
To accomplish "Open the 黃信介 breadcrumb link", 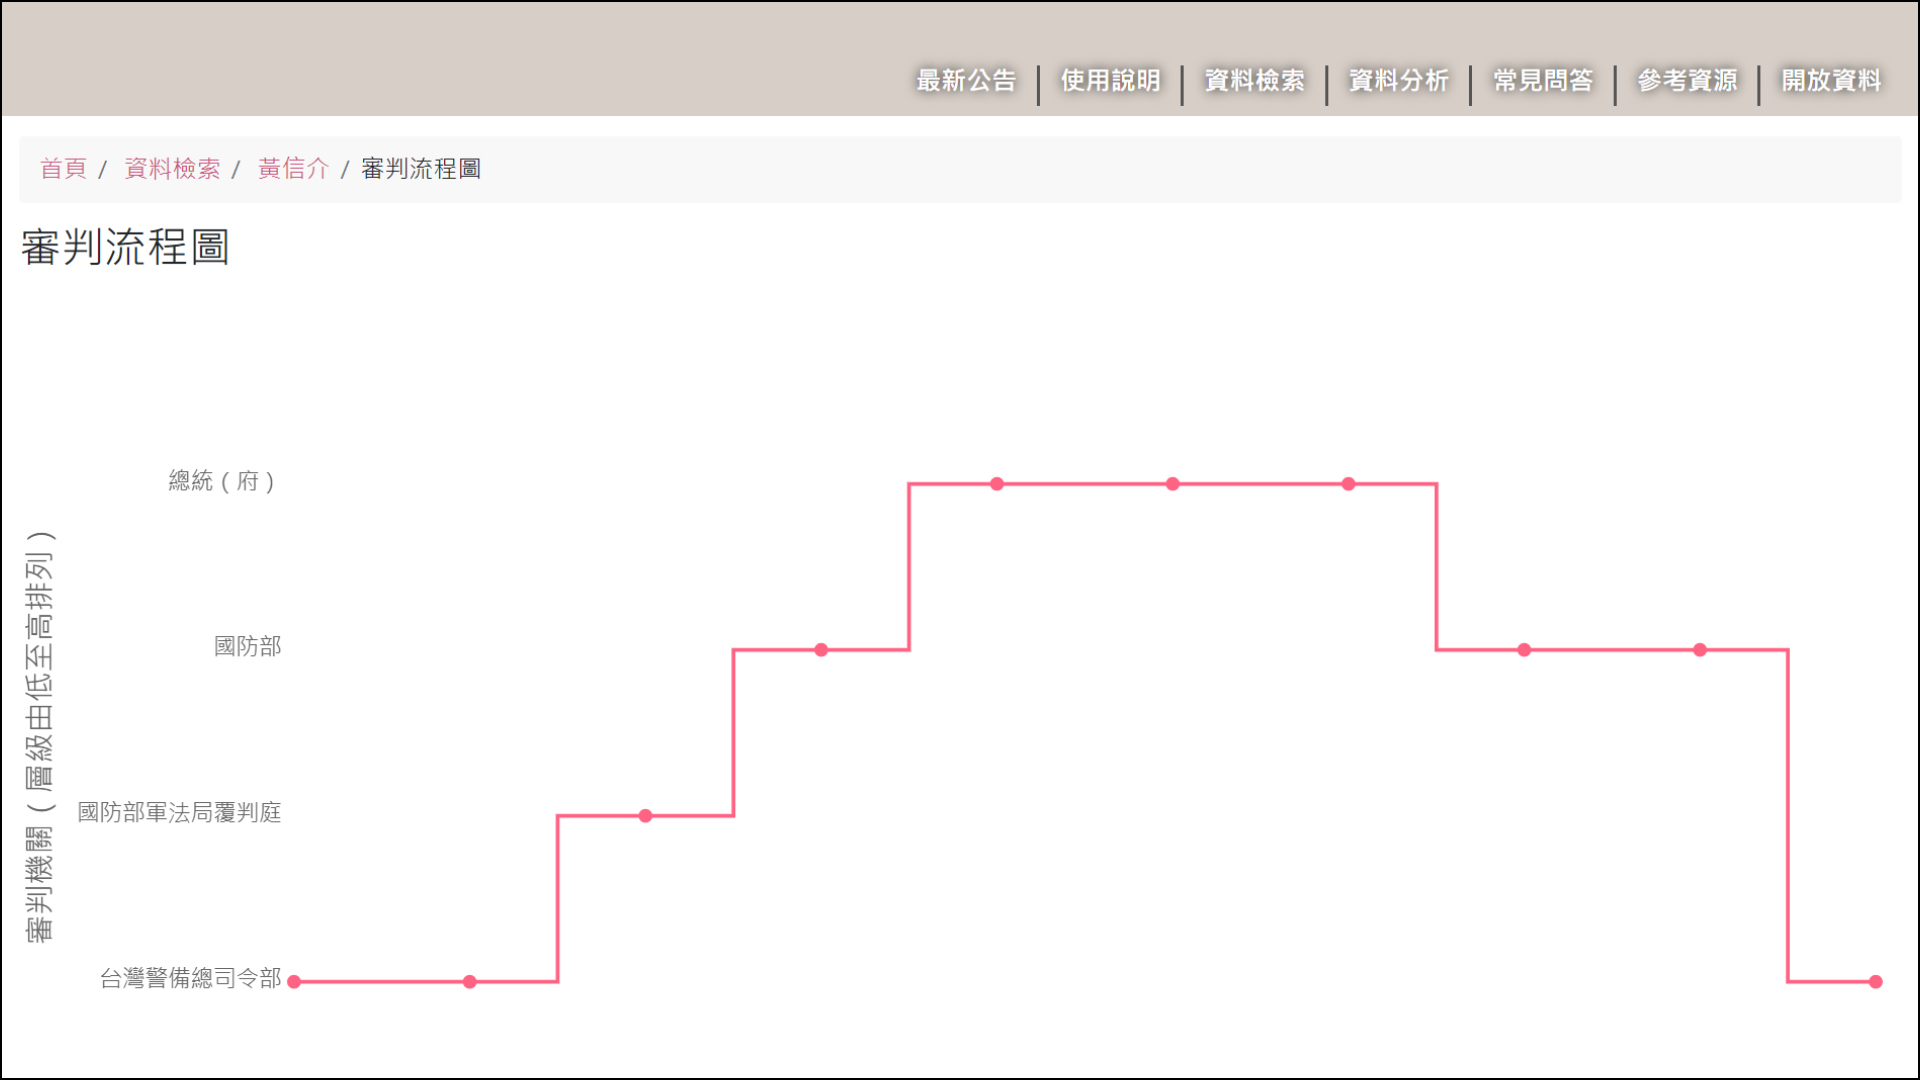I will coord(293,169).
